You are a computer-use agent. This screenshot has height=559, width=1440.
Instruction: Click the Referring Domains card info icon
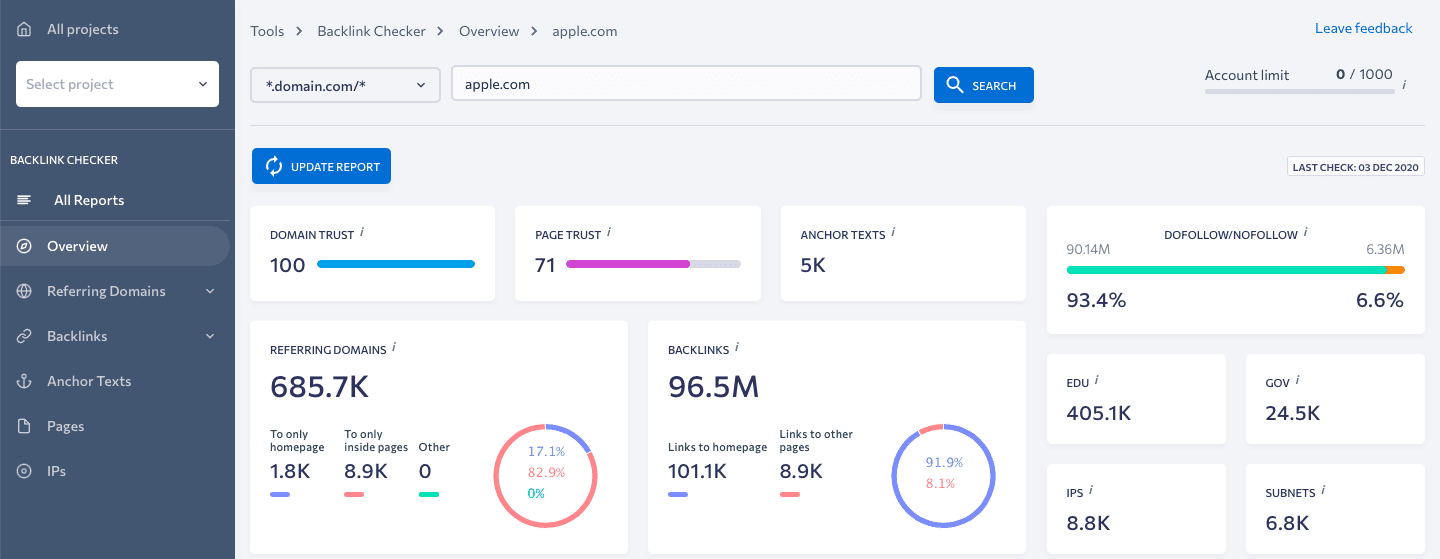point(394,347)
